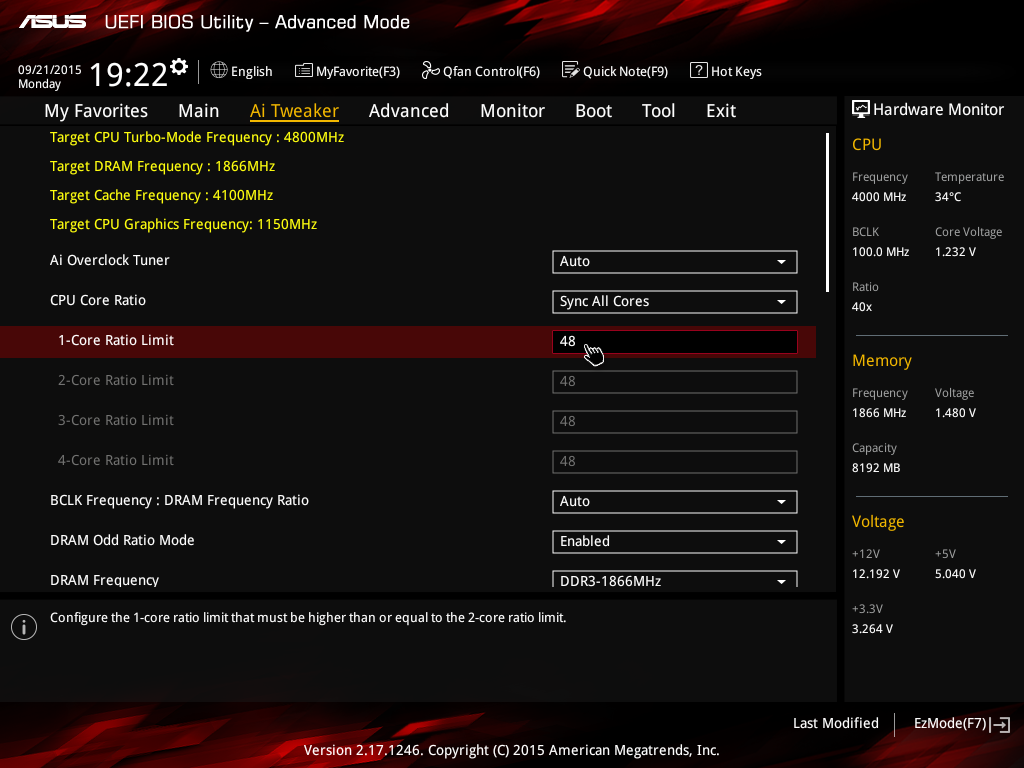Click the globe language icon
The image size is (1024, 768).
tap(219, 70)
